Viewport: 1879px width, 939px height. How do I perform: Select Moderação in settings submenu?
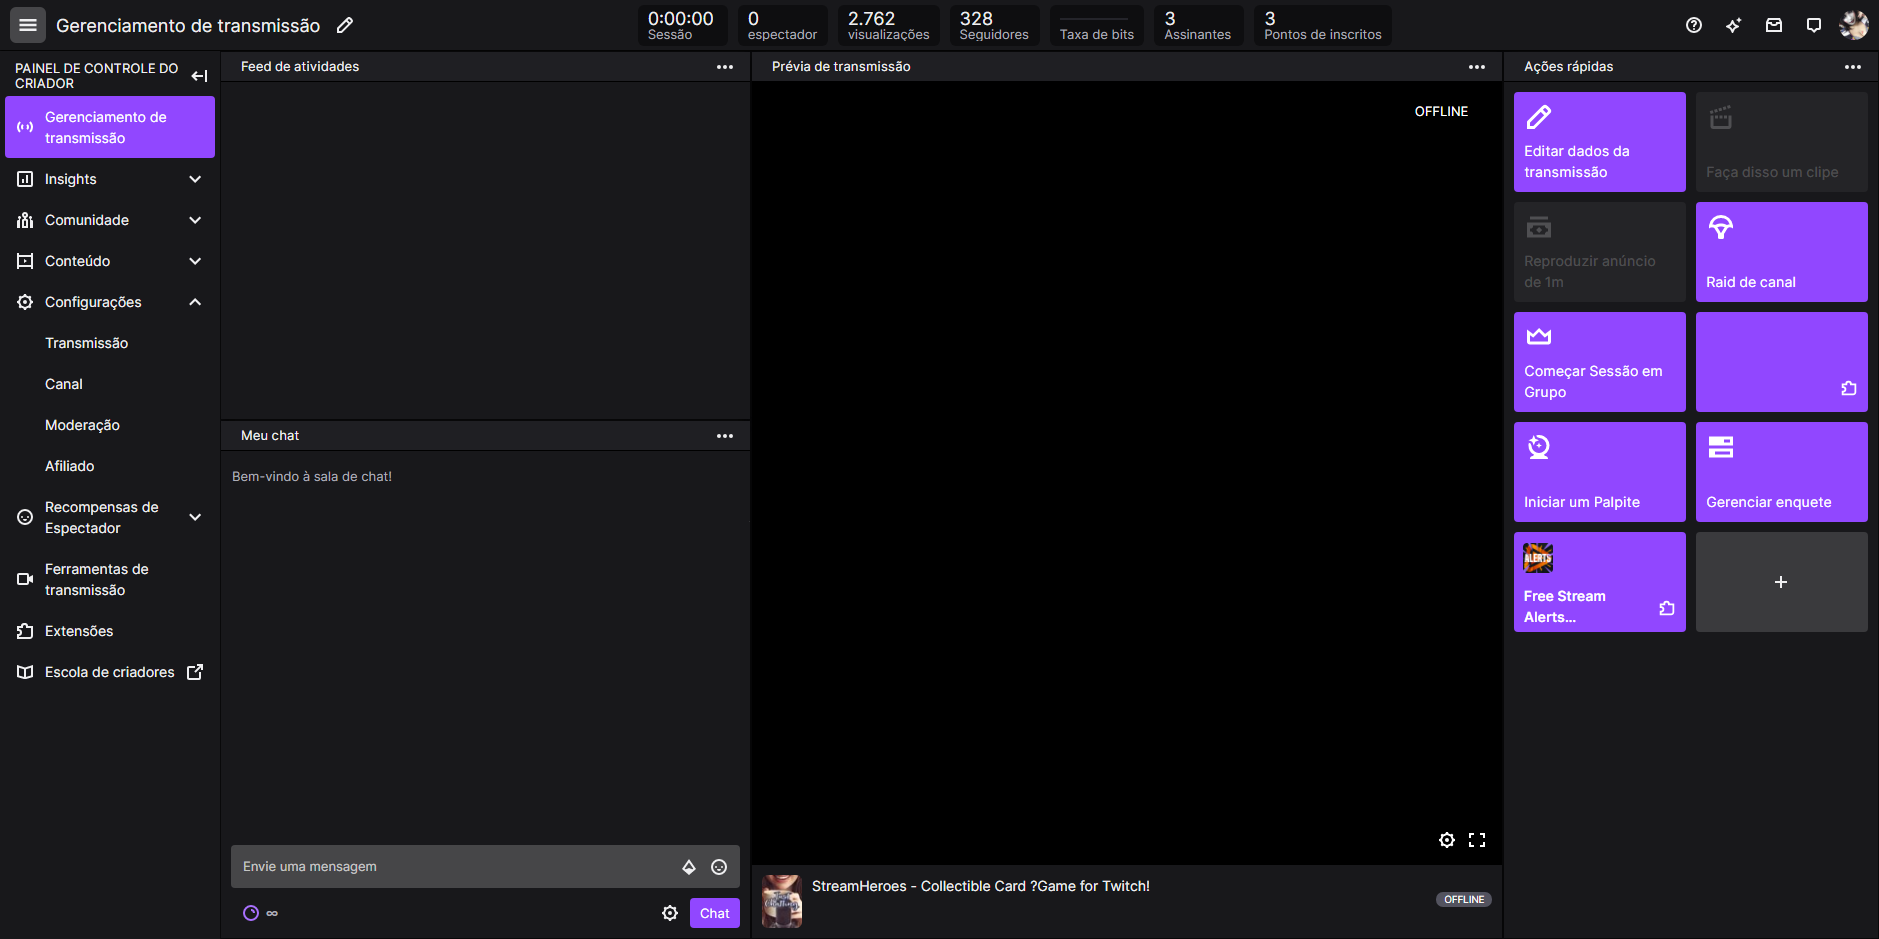[82, 425]
